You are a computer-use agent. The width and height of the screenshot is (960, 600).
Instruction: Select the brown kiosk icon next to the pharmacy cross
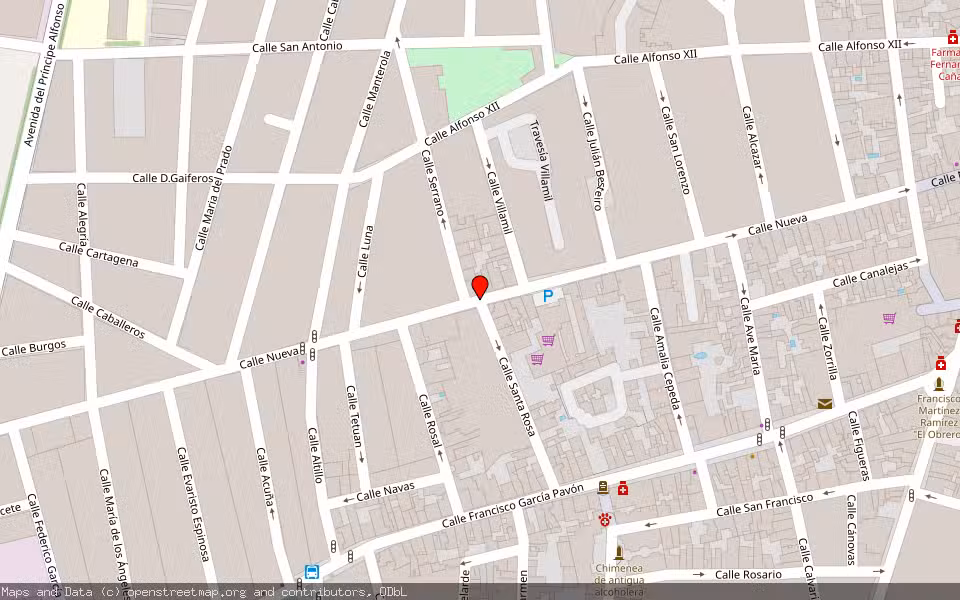(602, 487)
